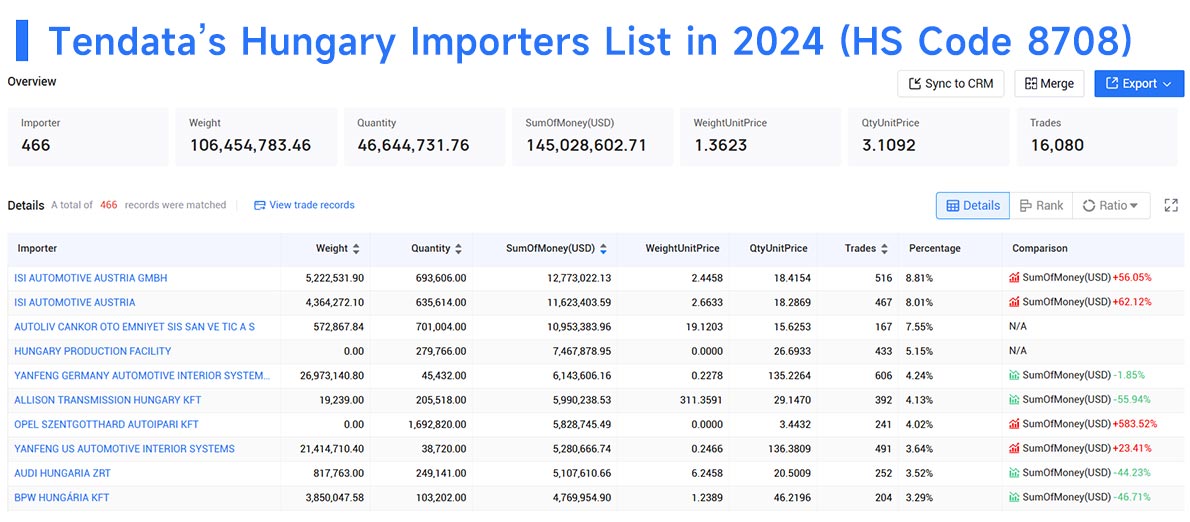The image size is (1190, 522).
Task: Sort by the Quantity column arrows
Action: pos(458,248)
